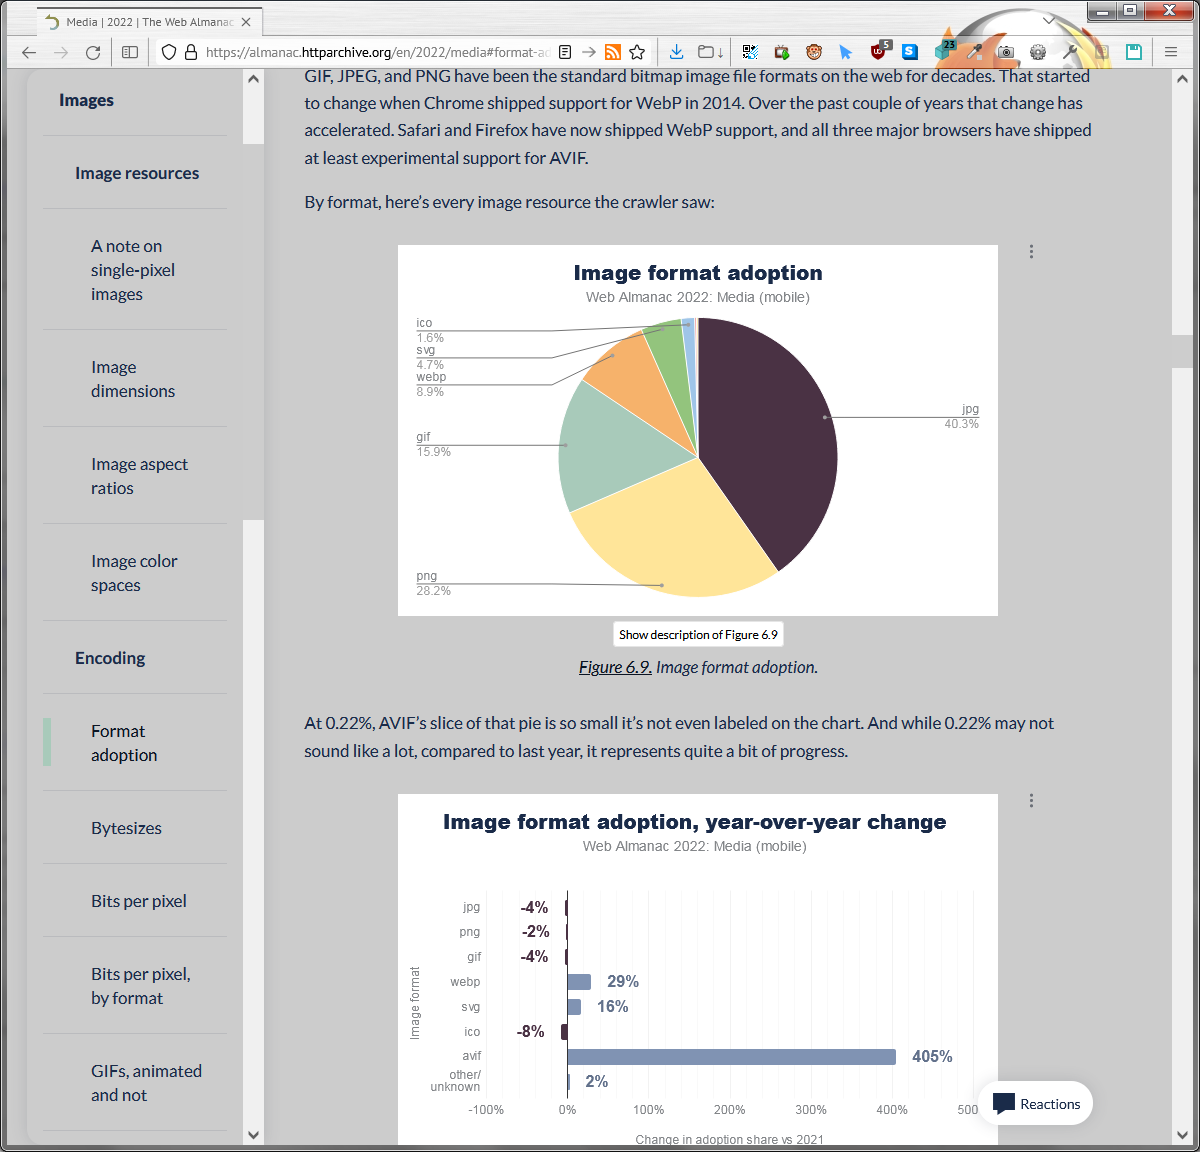Toggle reader view for this page
The width and height of the screenshot is (1200, 1152).
coord(565,52)
